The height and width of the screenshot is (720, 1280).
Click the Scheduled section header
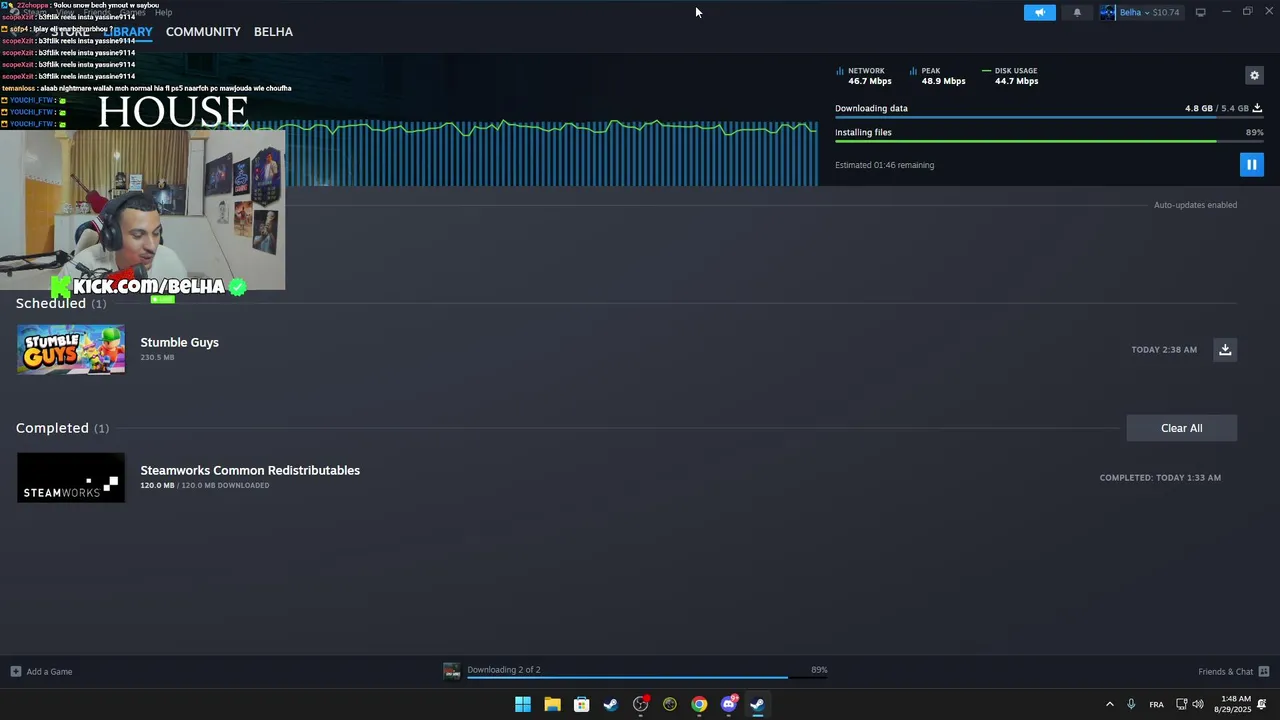(x=61, y=303)
